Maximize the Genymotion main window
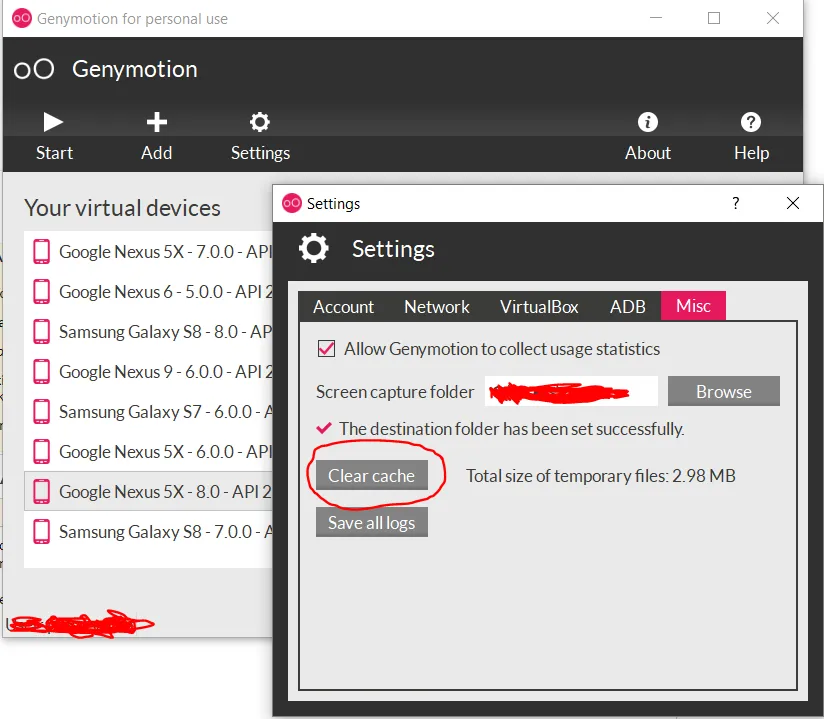Screen dimensions: 824x719 [x=714, y=18]
